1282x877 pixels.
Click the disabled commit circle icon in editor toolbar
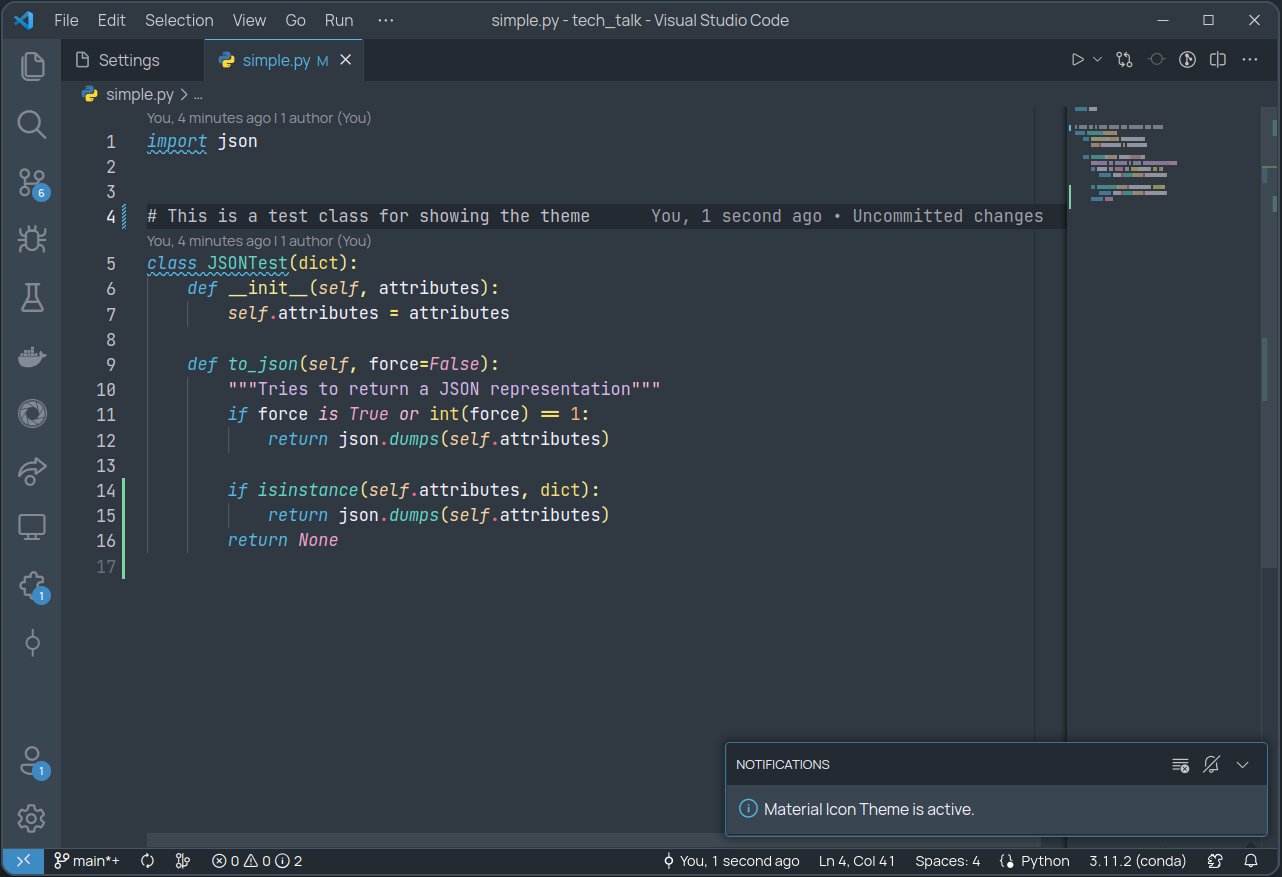pos(1156,60)
